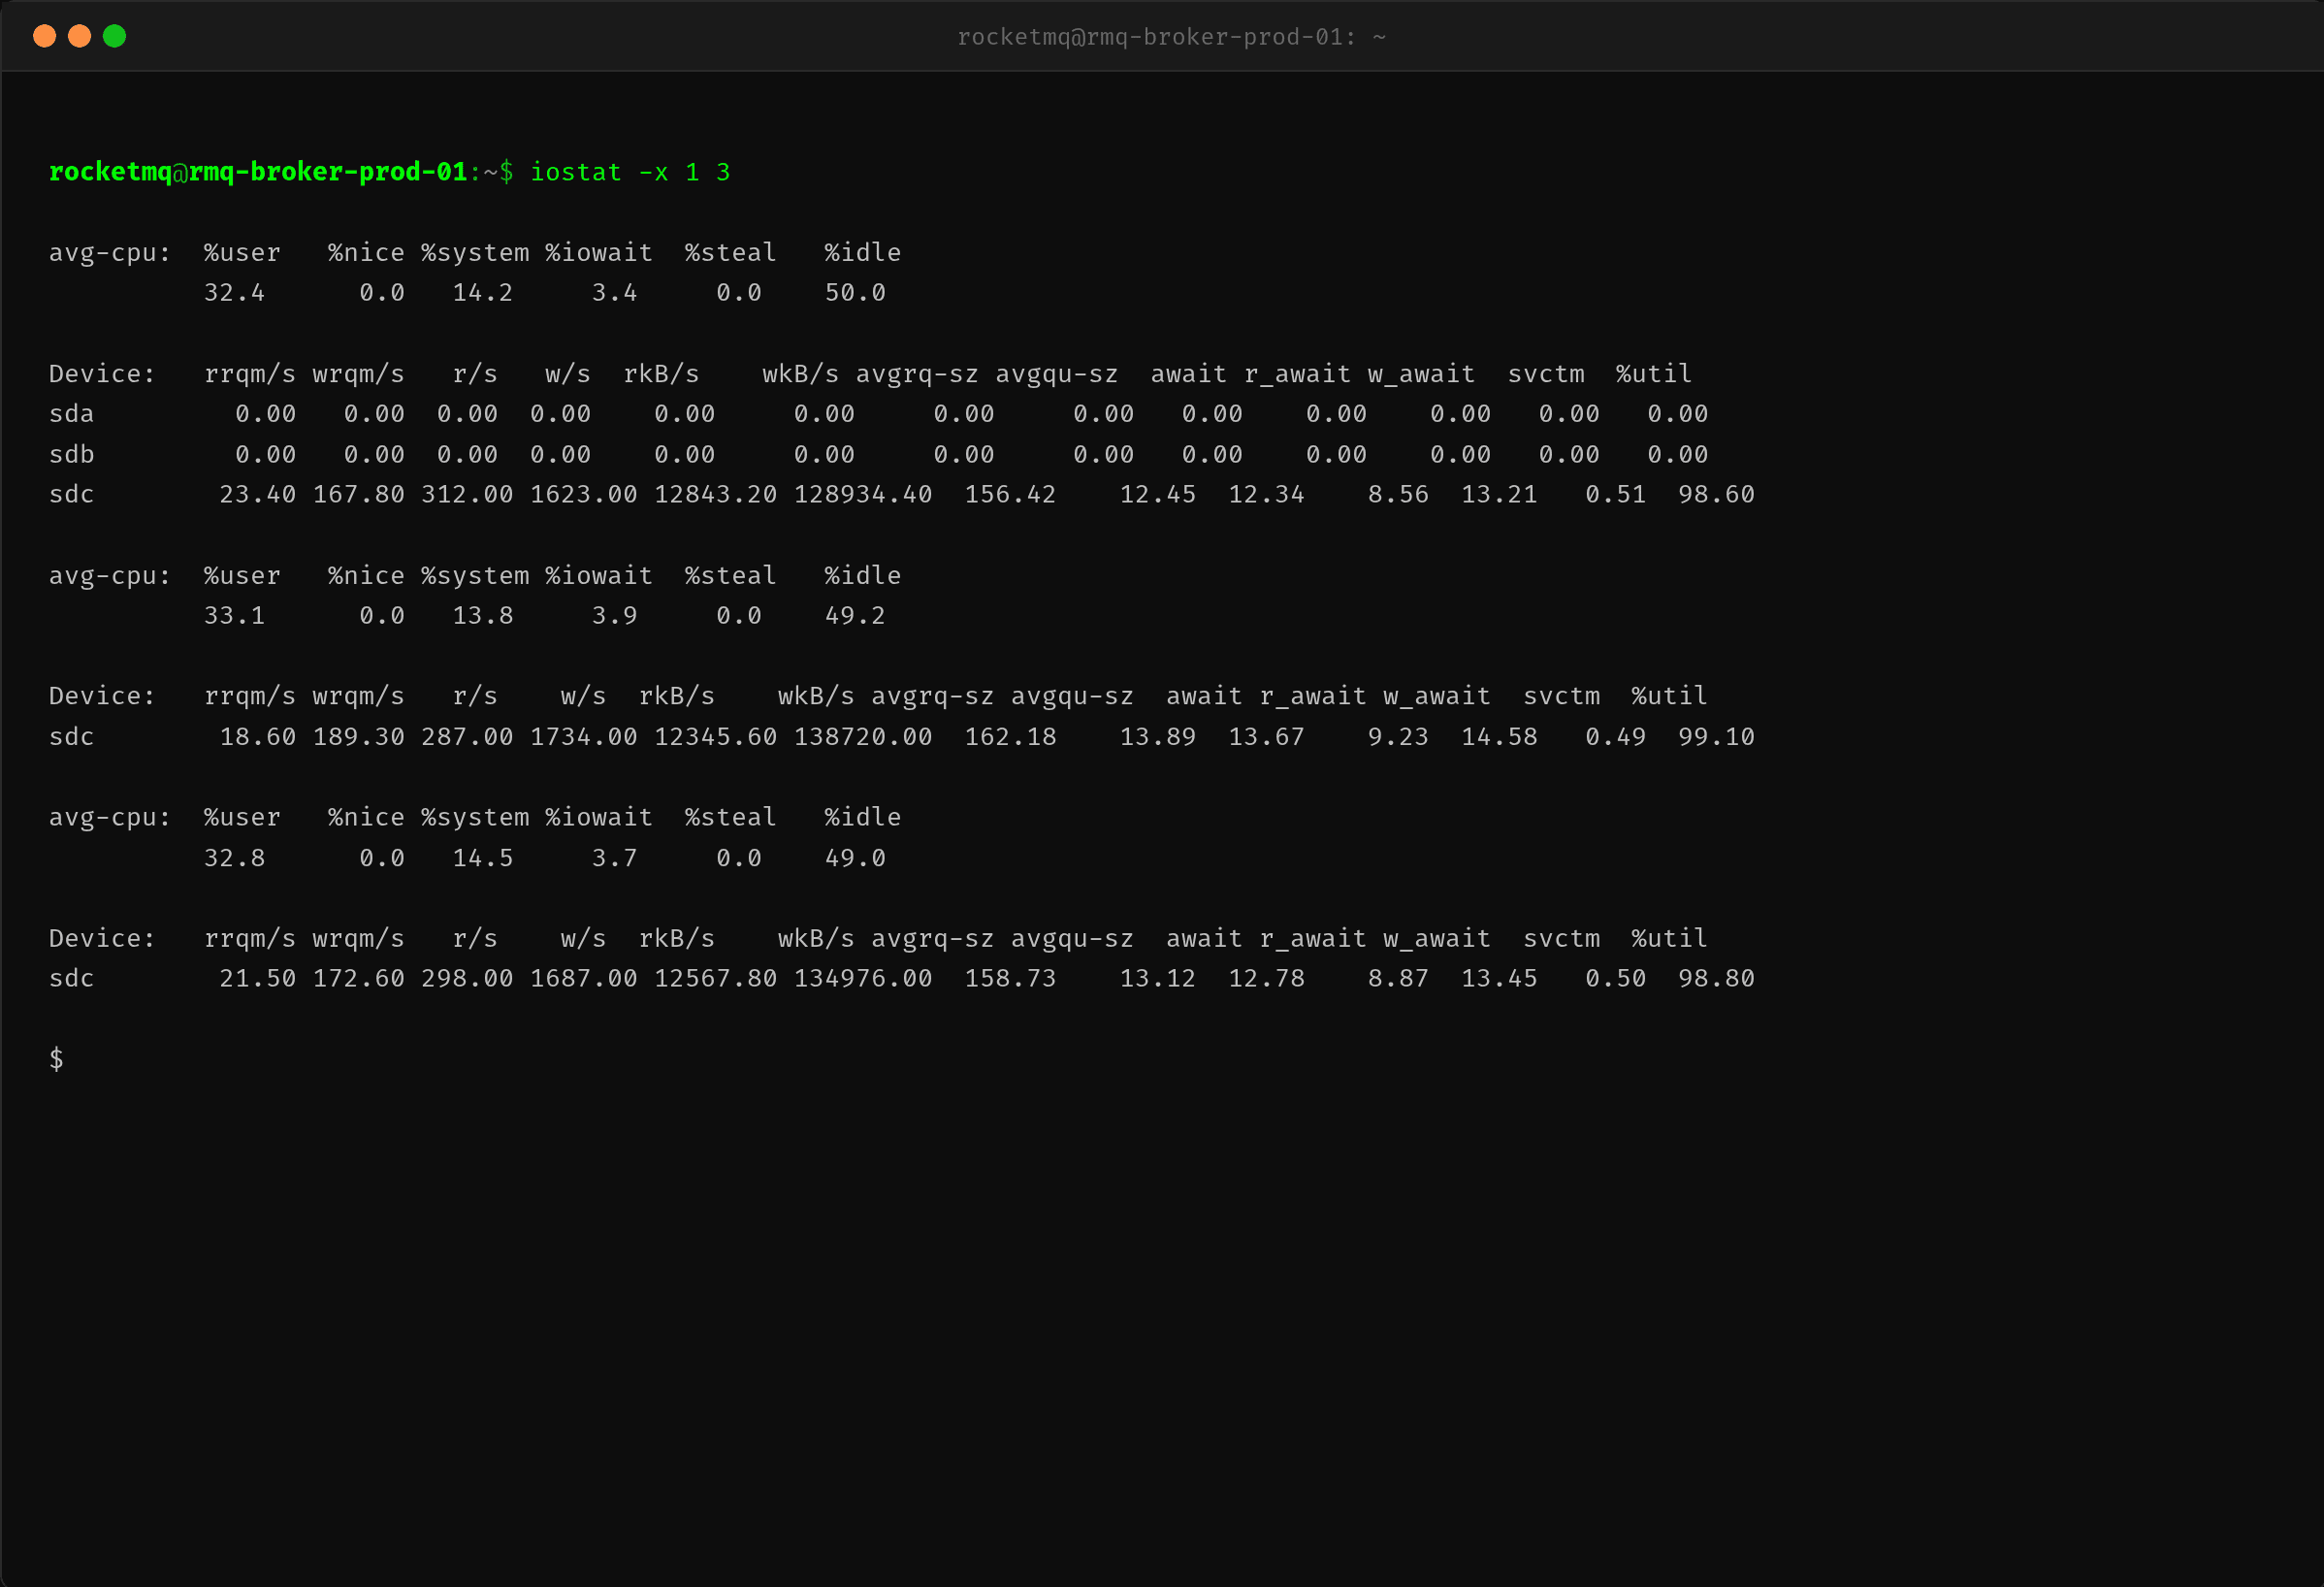This screenshot has width=2324, height=1587.
Task: Click sdc rrqm/s value 23.40
Action: pos(257,495)
